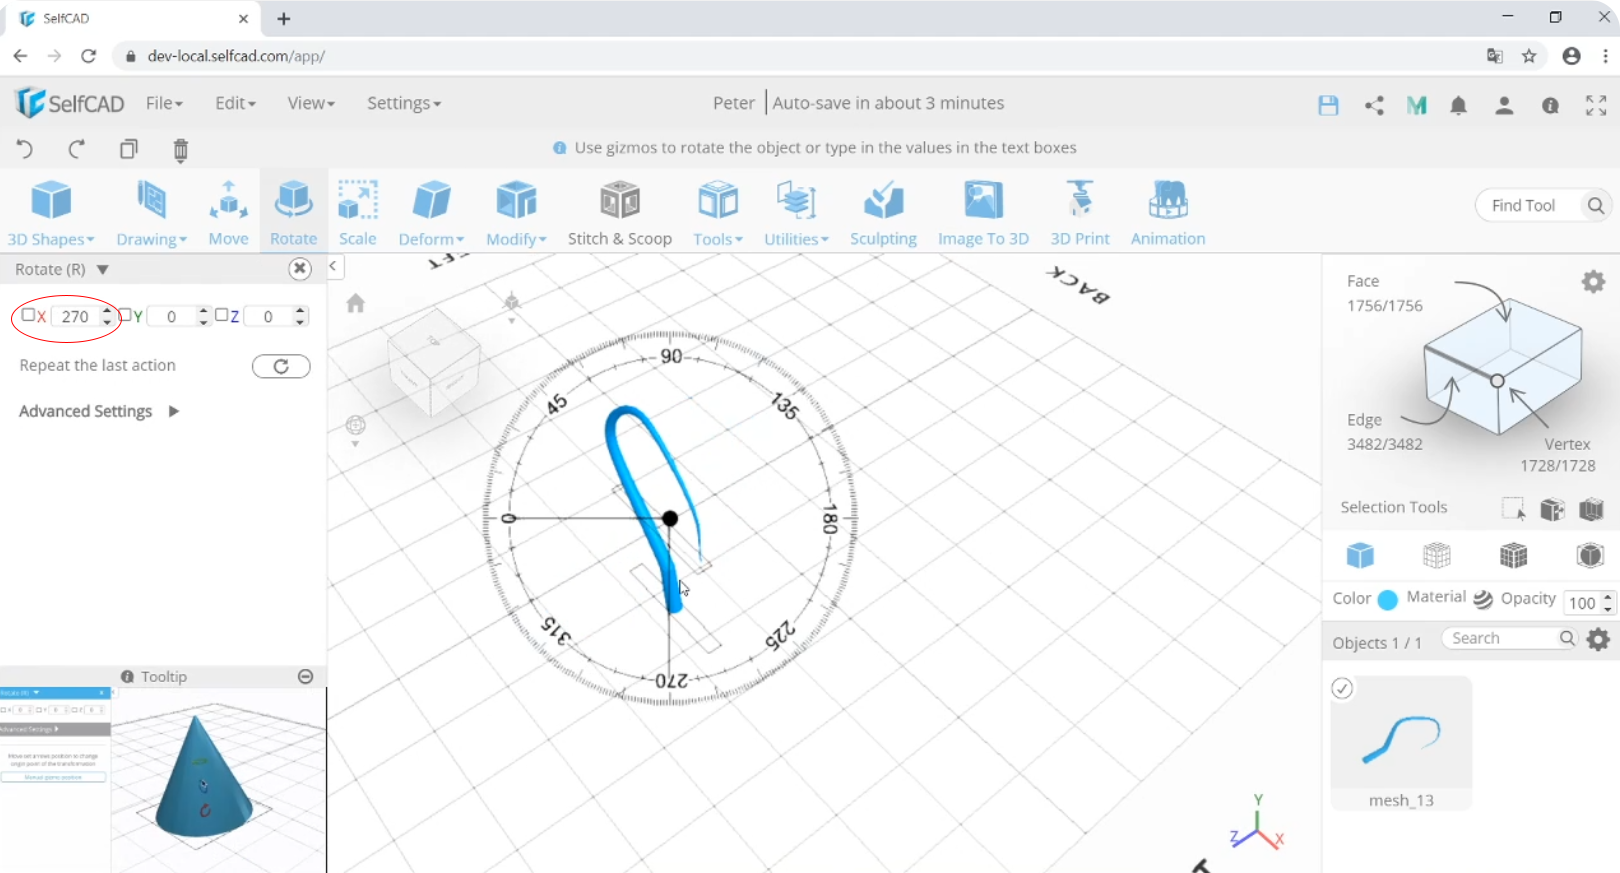Open selection settings gear icon

click(1593, 282)
